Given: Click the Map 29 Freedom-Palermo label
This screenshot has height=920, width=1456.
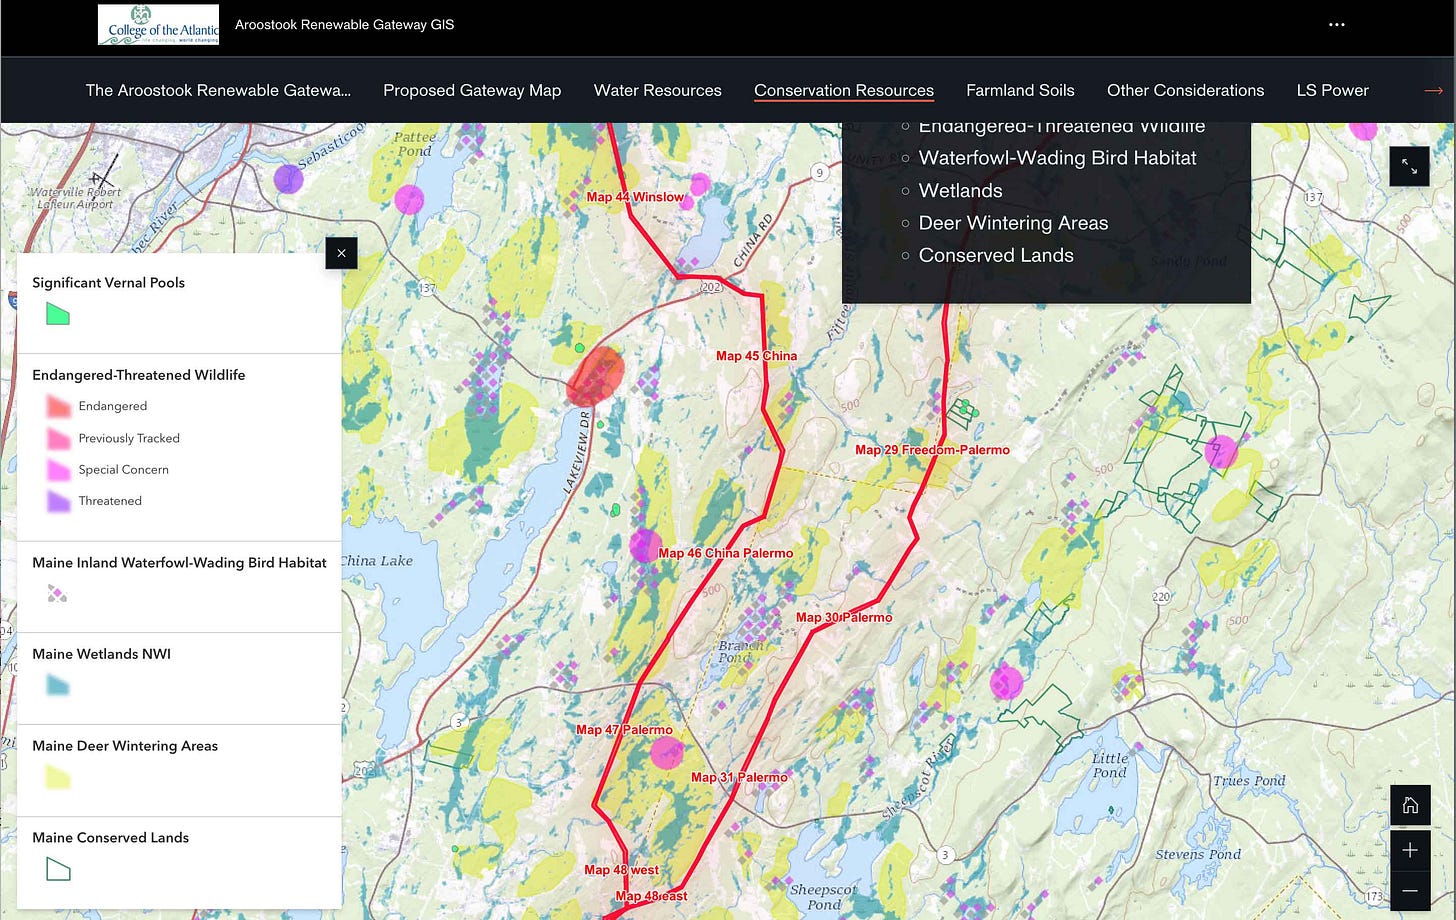Looking at the screenshot, I should pyautogui.click(x=932, y=450).
